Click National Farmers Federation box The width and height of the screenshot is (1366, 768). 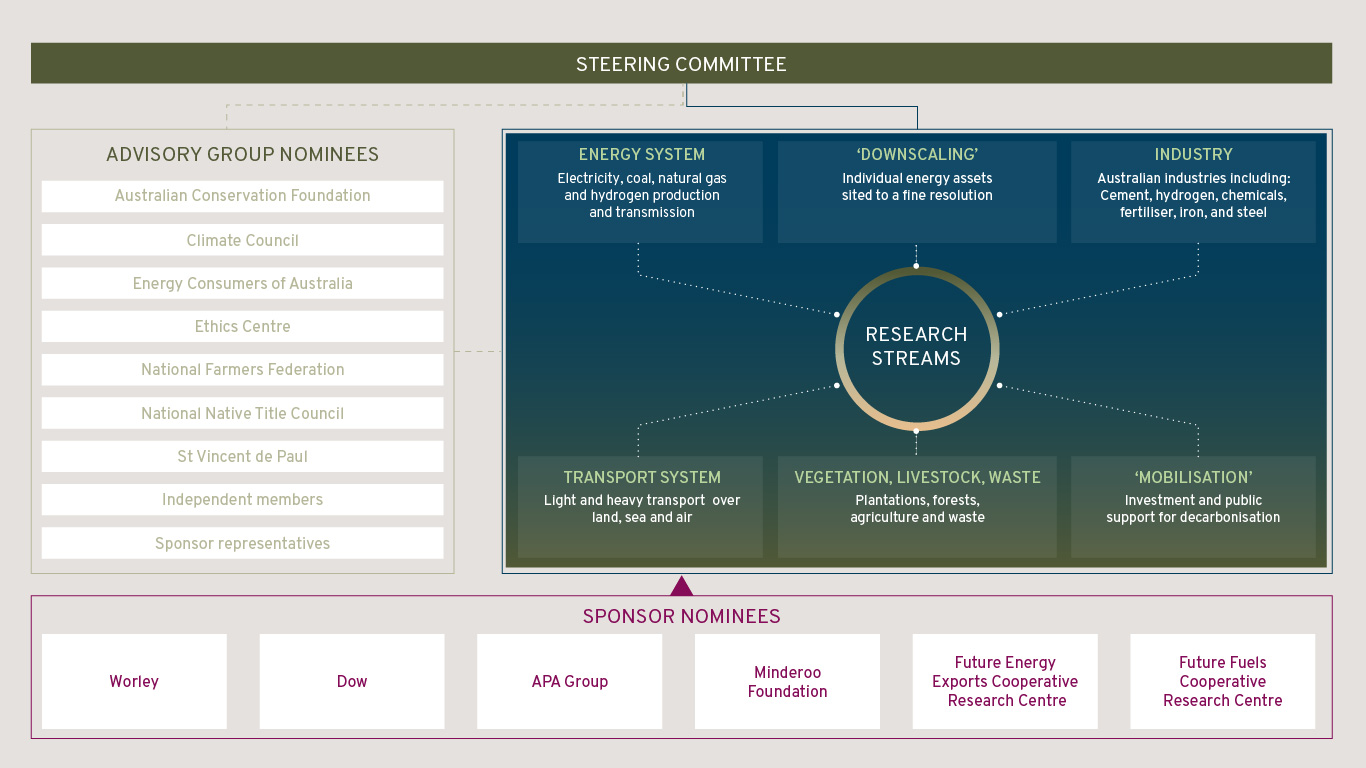click(x=242, y=369)
